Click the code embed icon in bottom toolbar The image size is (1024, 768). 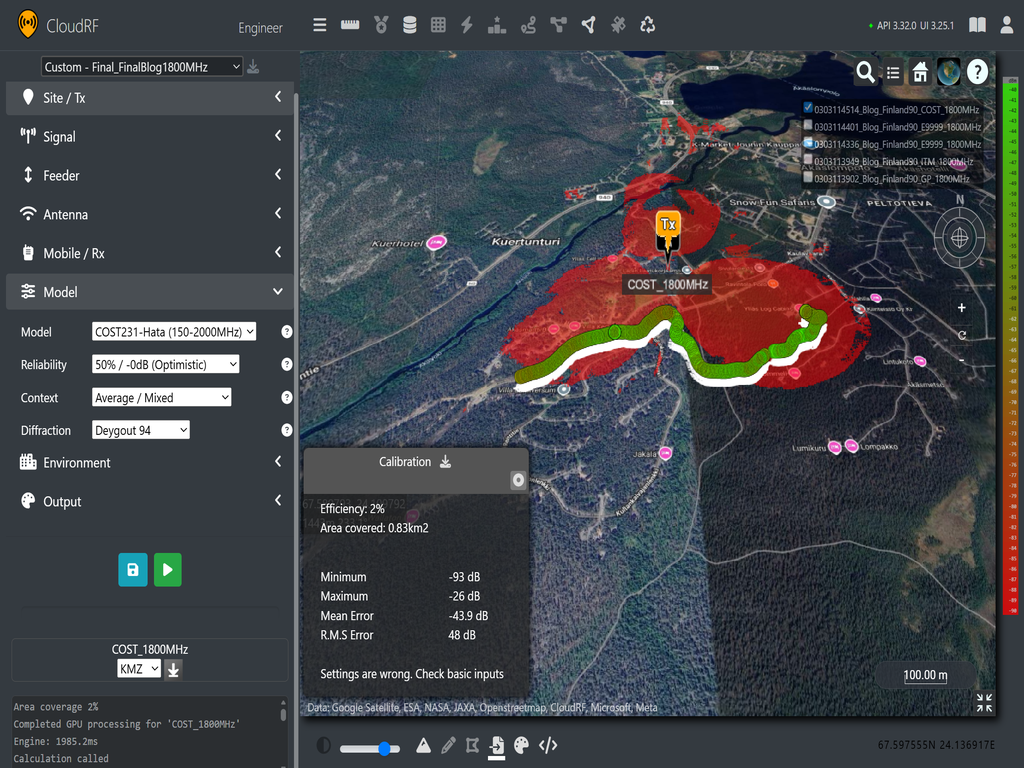[547, 745]
